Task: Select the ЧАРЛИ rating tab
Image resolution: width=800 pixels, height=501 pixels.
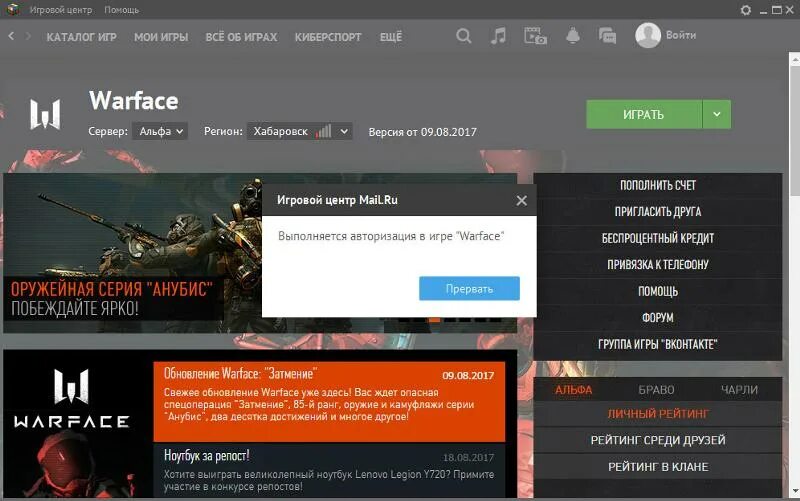Action: [739, 390]
